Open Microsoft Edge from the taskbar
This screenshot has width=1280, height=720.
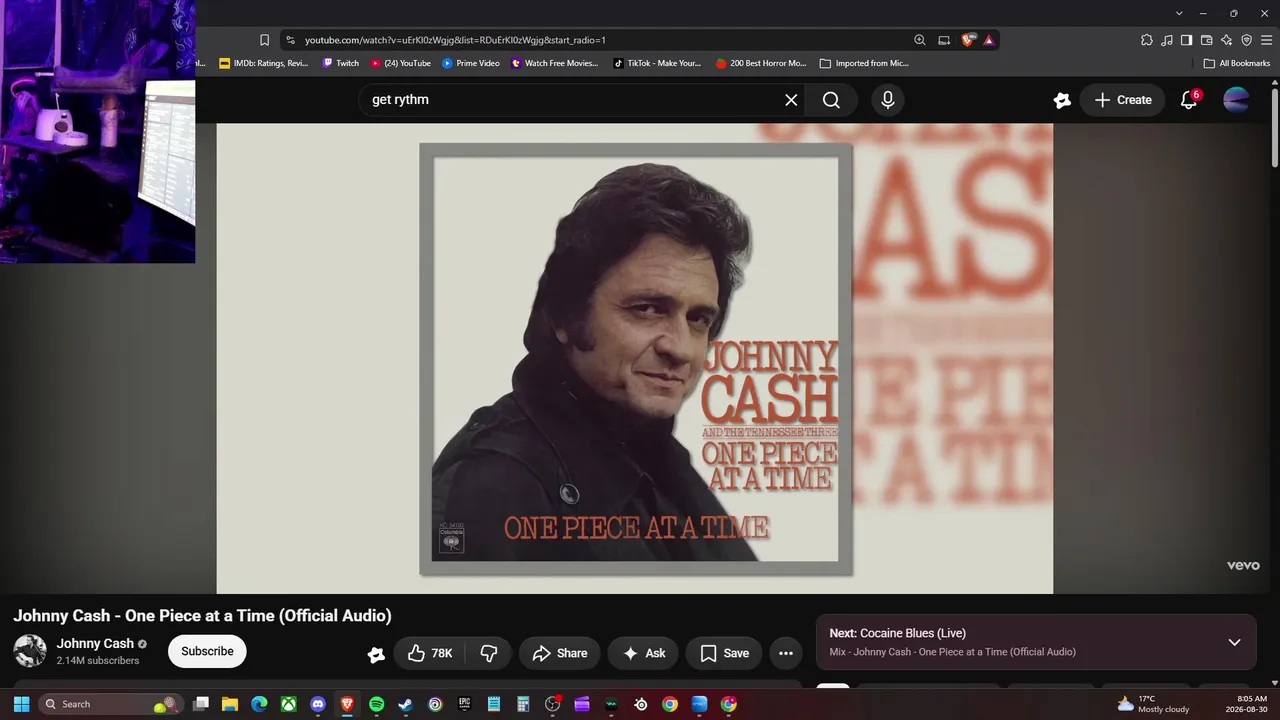(x=259, y=704)
